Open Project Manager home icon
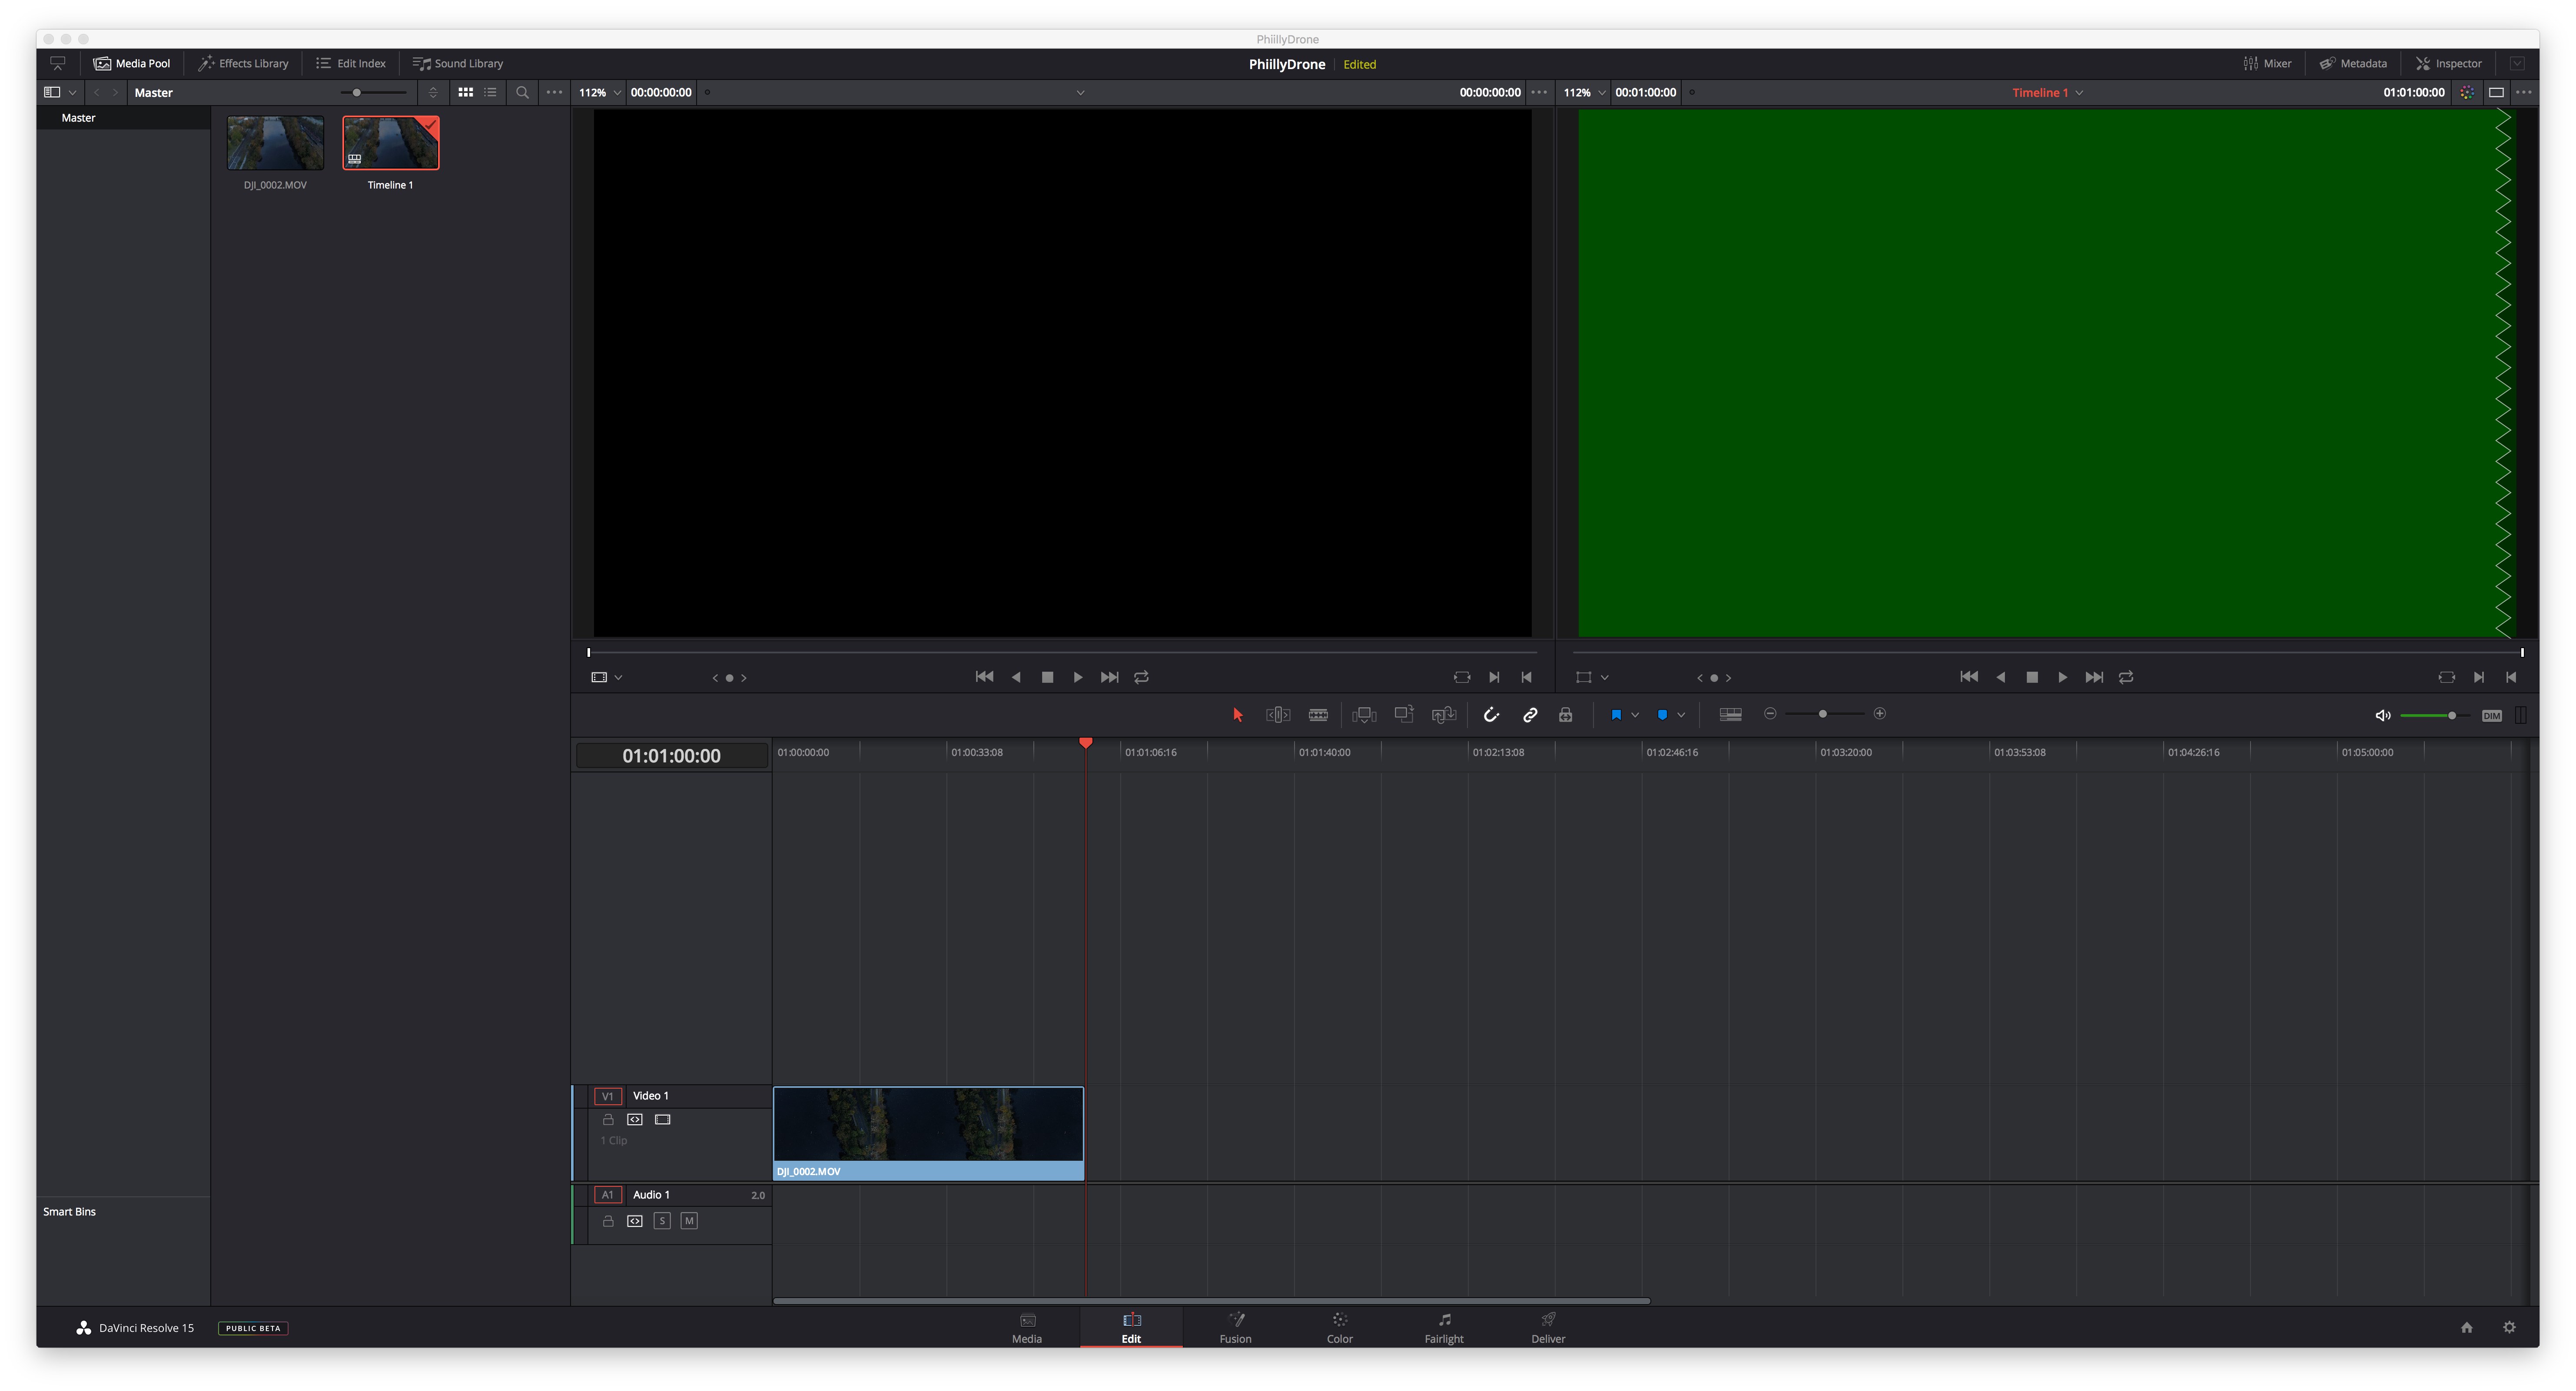 2466,1327
